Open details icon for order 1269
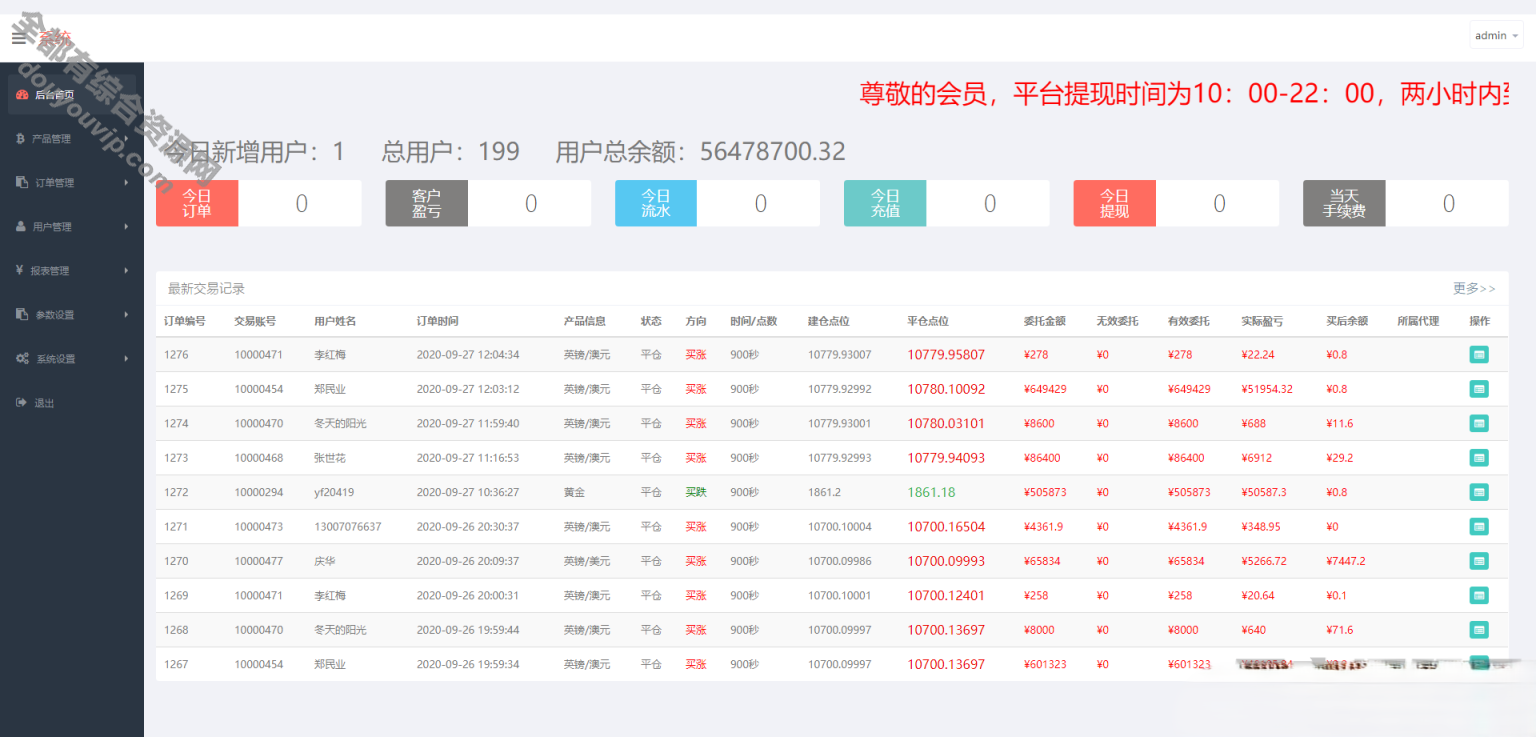This screenshot has width=1536, height=737. click(1479, 595)
